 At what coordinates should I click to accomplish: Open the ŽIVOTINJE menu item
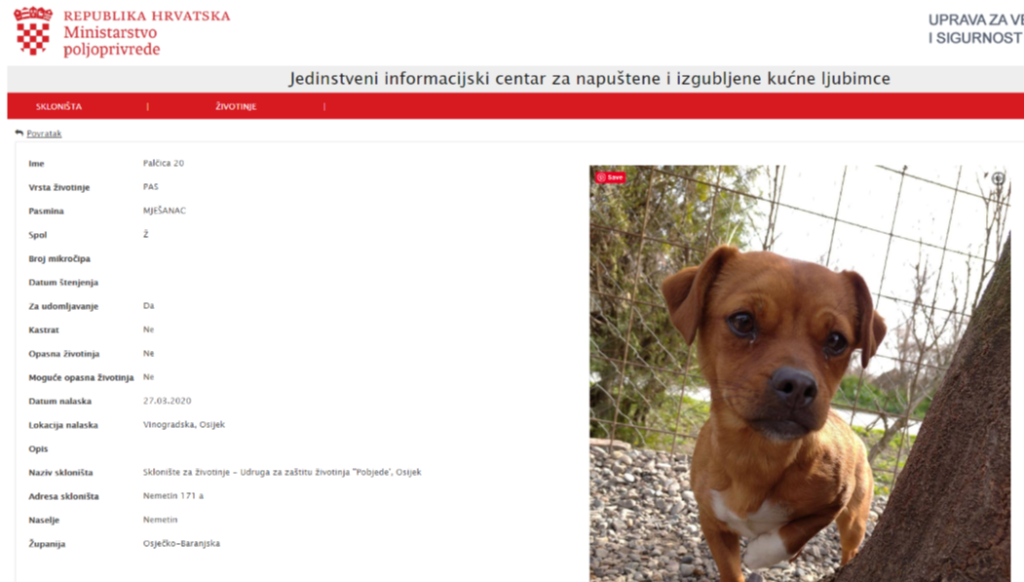(236, 106)
